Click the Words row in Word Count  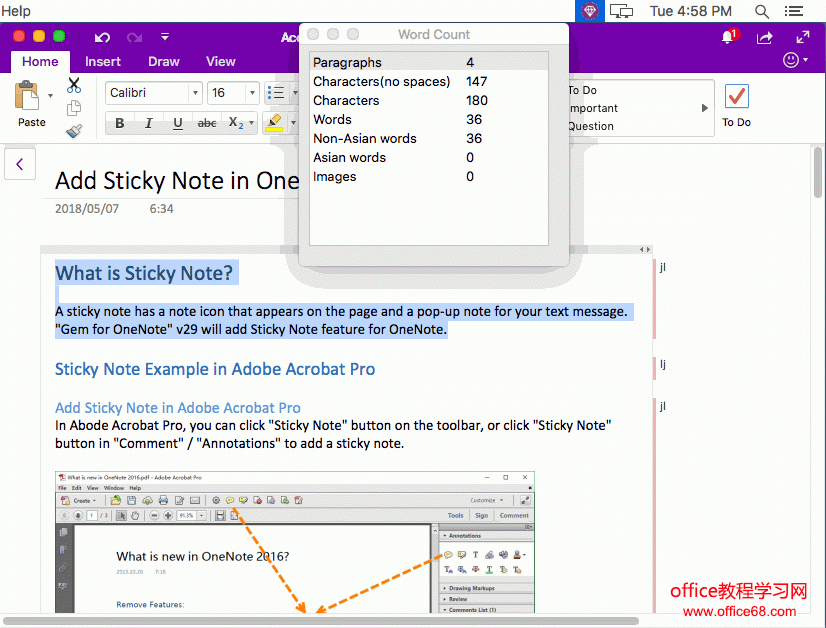[429, 119]
